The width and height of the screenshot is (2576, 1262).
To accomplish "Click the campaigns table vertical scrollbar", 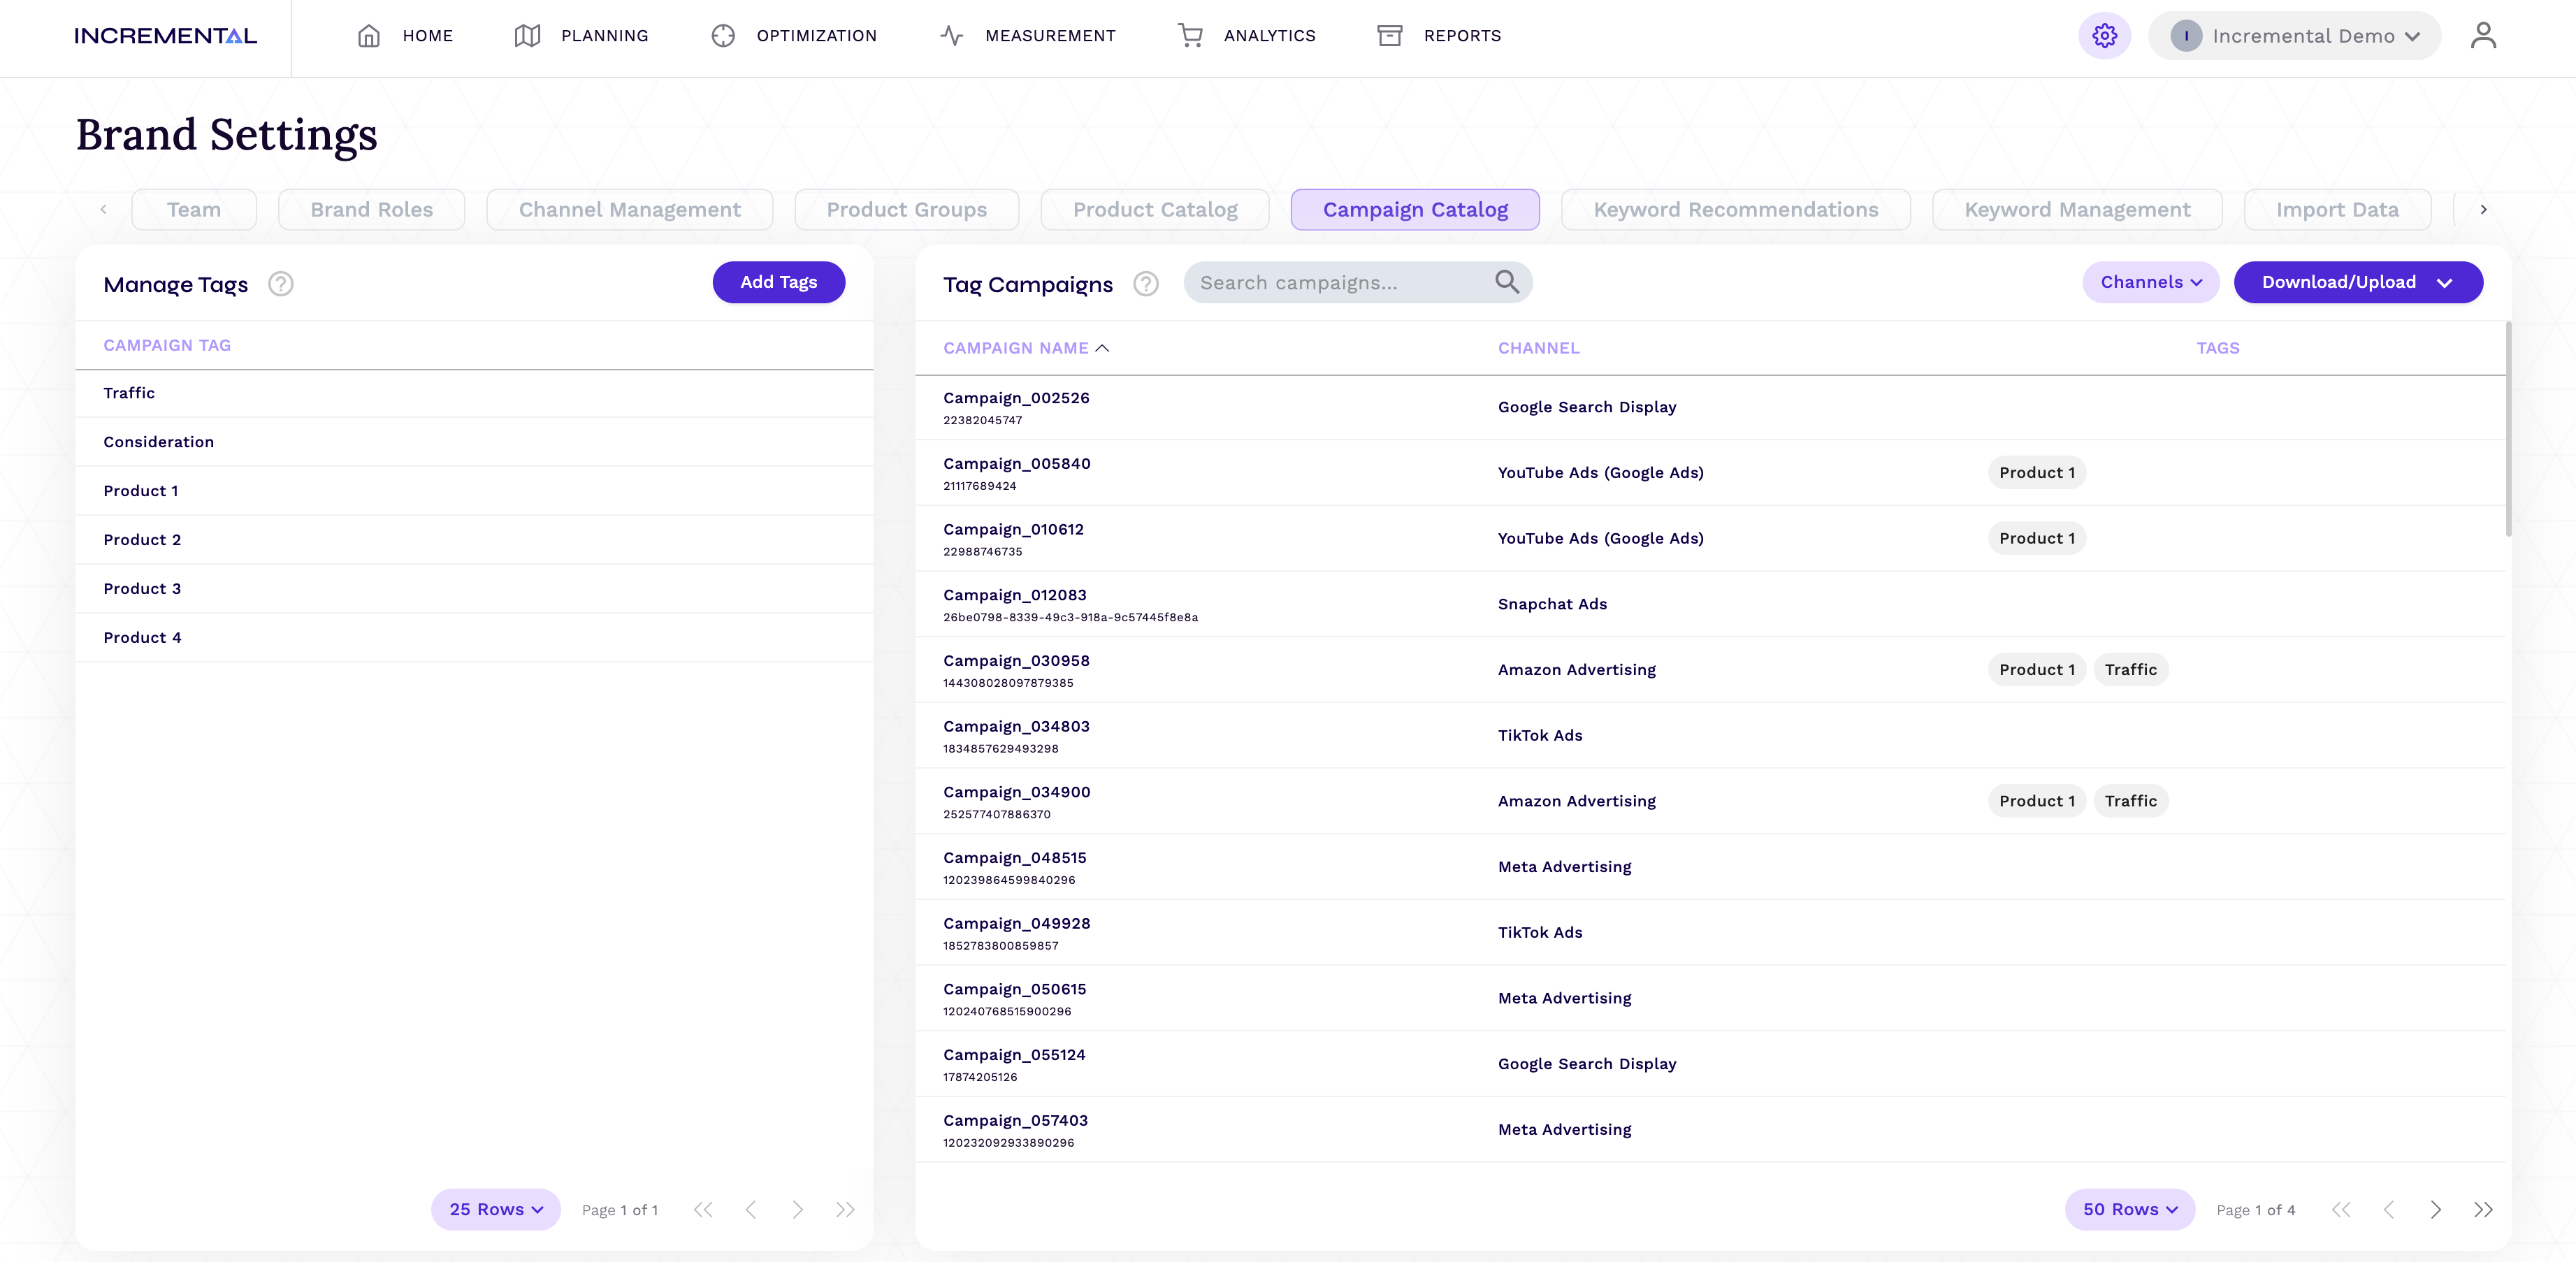I will (2509, 430).
